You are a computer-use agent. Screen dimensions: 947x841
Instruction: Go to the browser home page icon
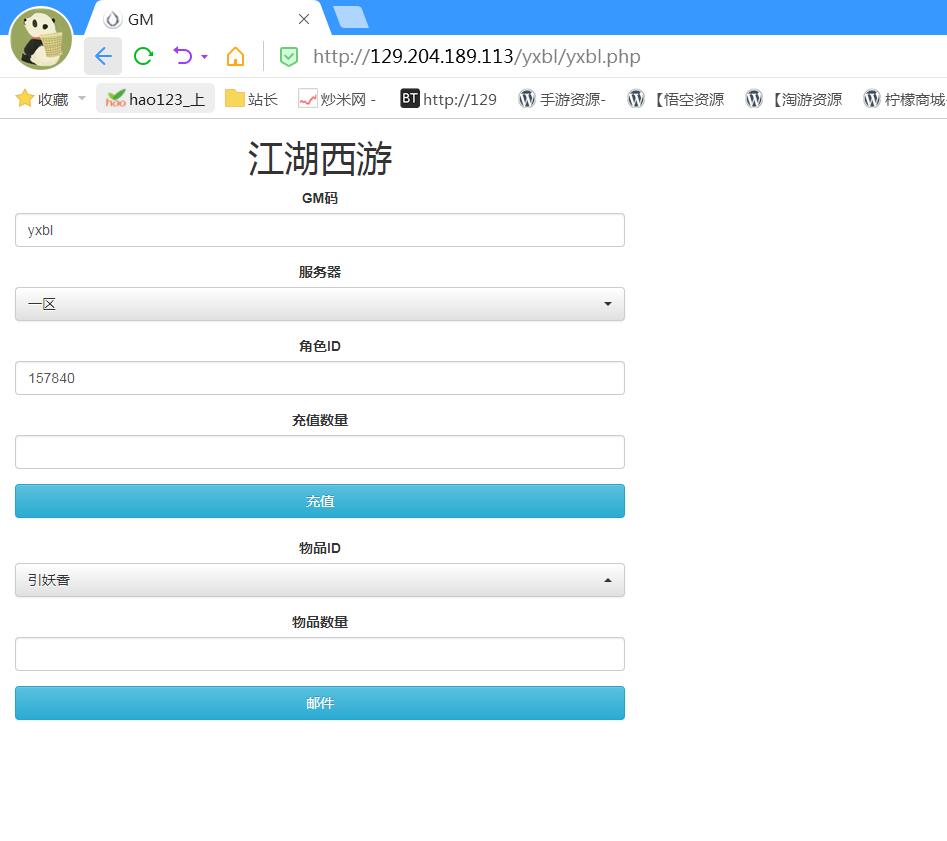tap(235, 56)
